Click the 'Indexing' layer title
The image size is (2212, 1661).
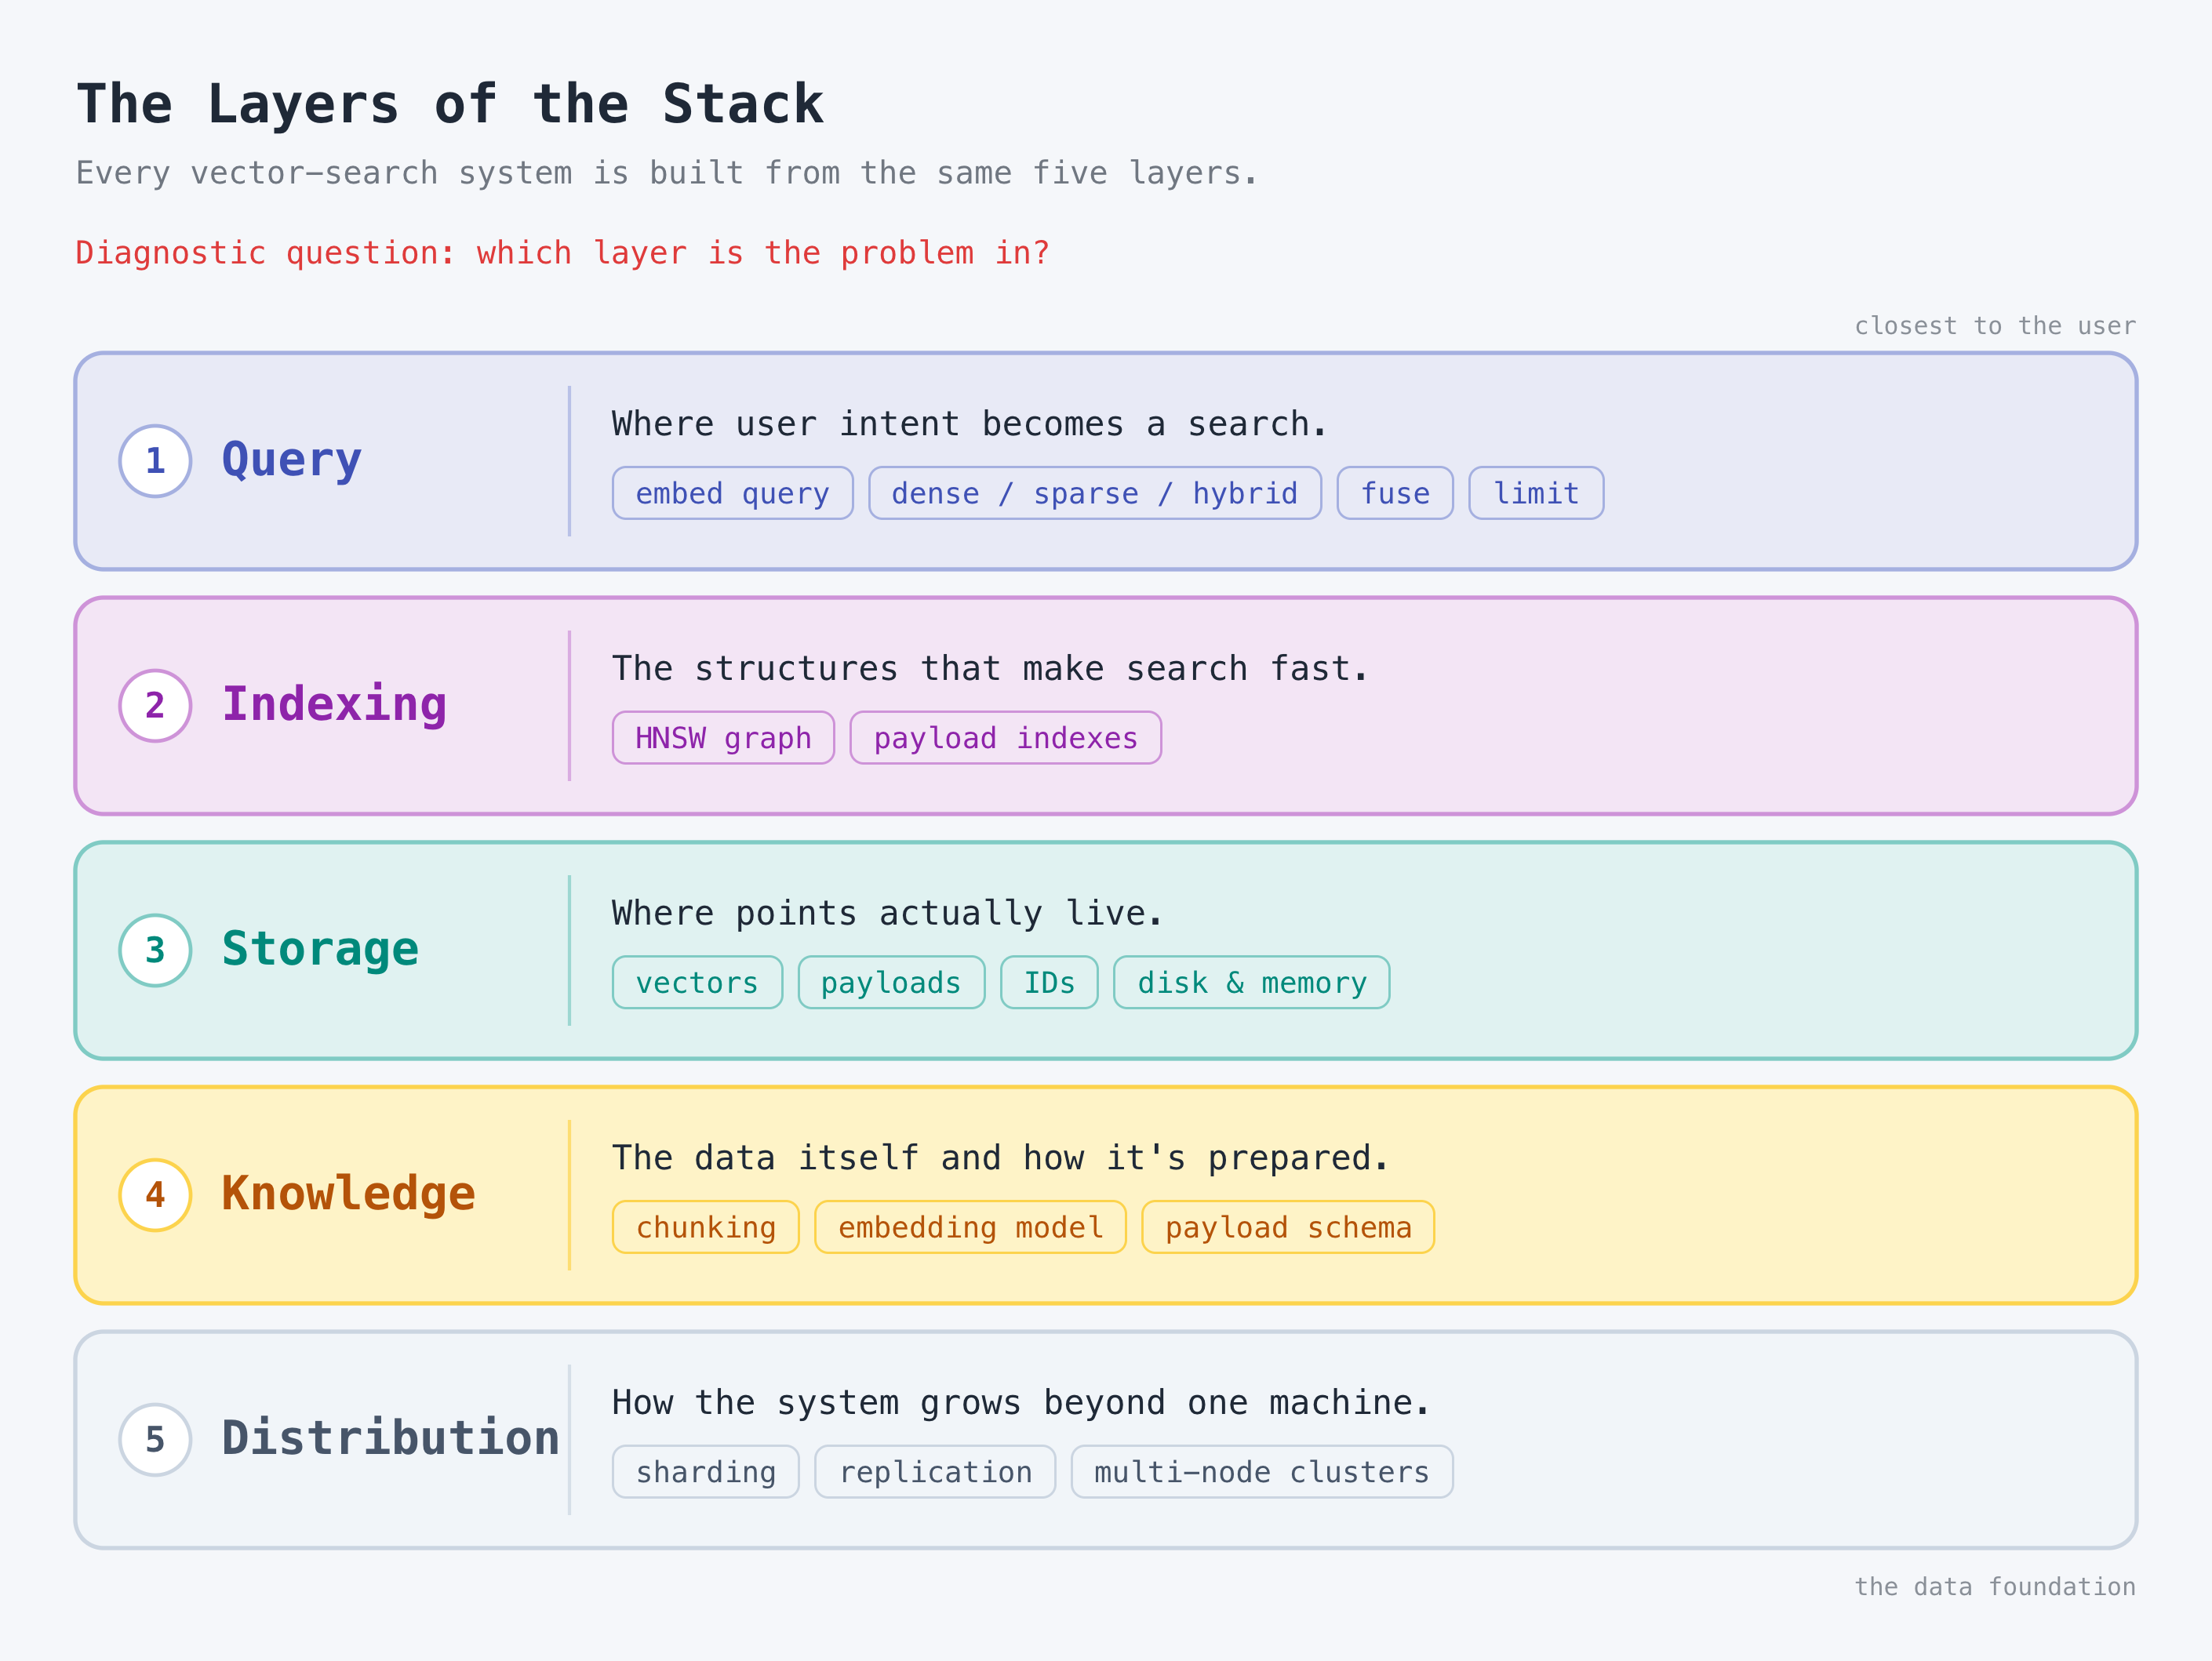pos(334,705)
